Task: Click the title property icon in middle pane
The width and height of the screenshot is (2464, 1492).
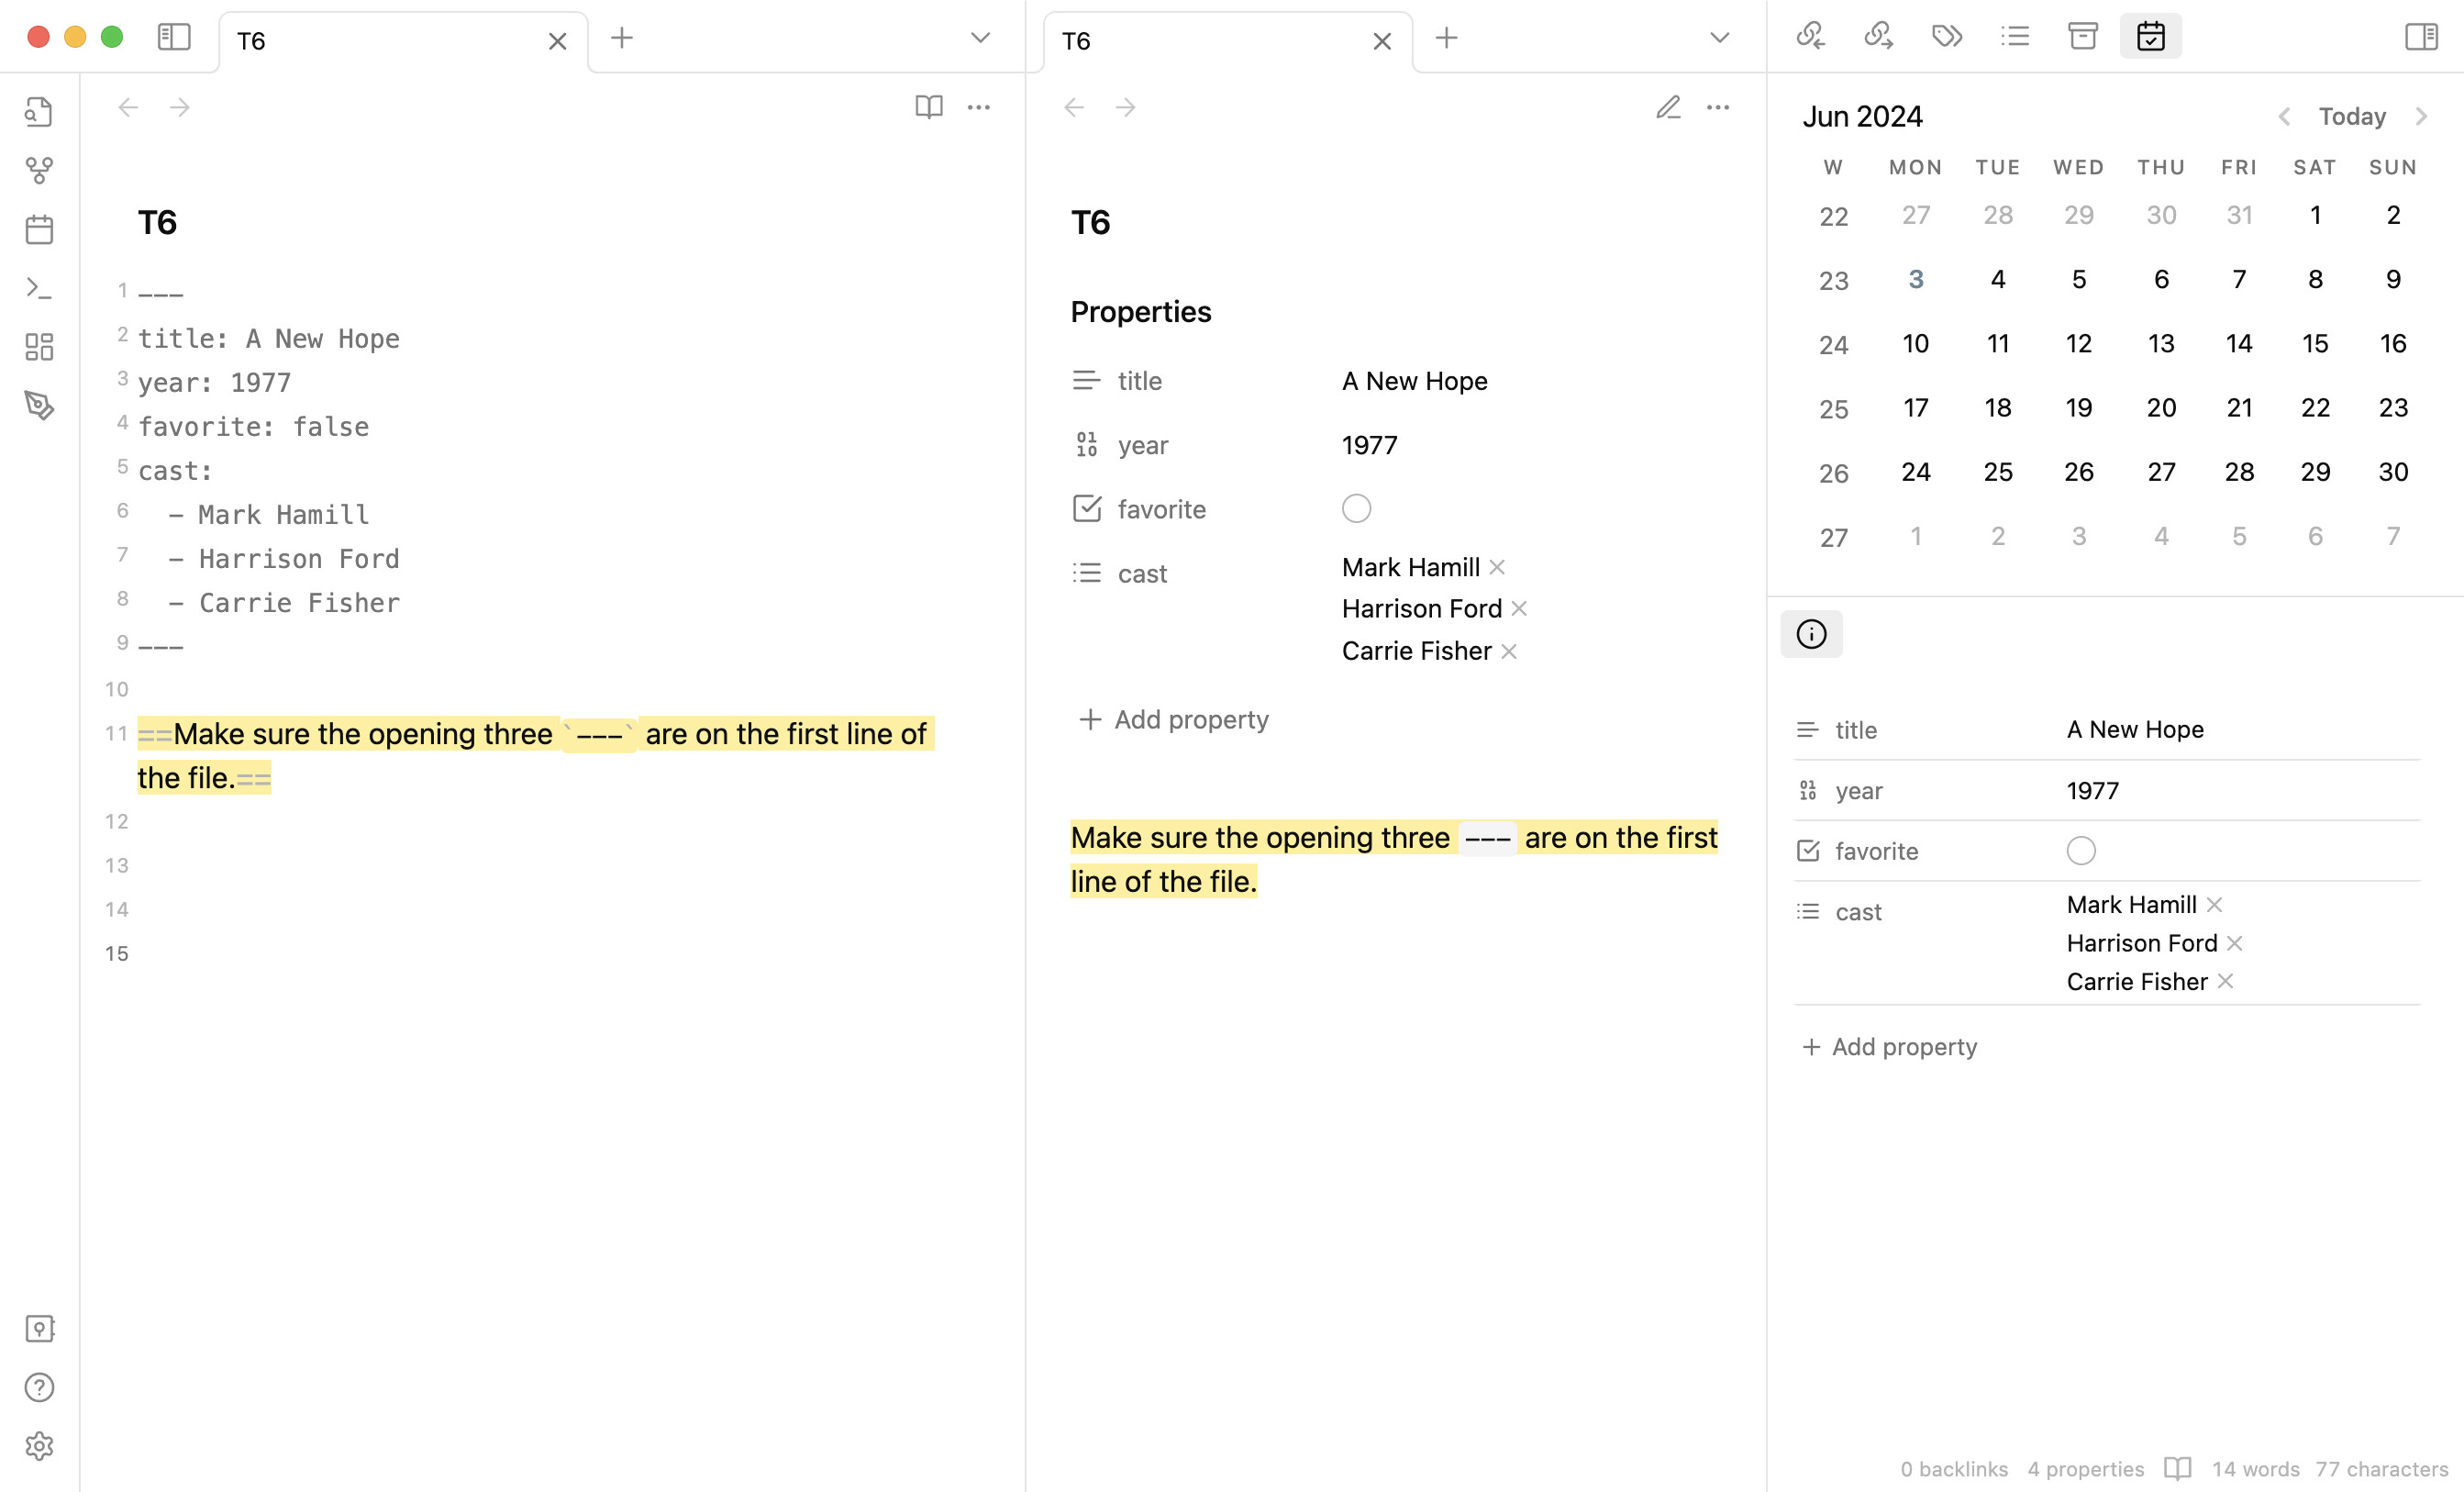Action: click(x=1086, y=381)
